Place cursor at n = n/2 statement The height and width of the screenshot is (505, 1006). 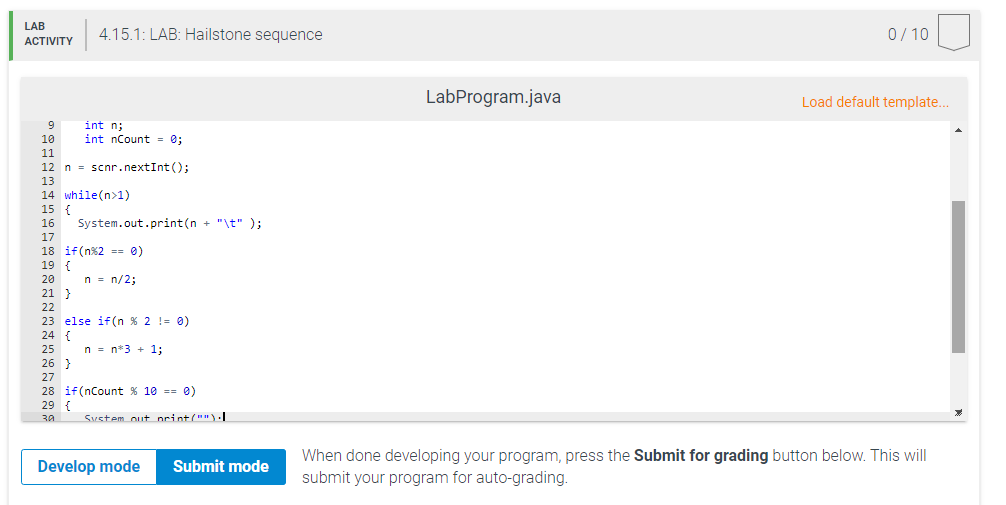coord(110,279)
